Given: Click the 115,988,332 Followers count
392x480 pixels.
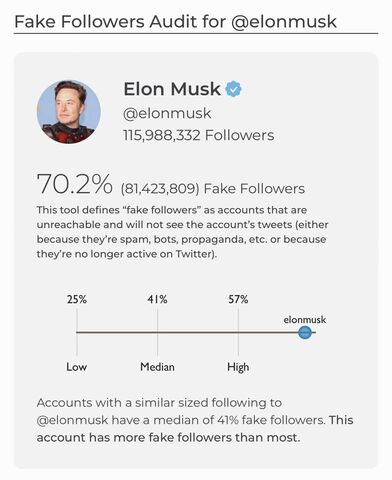Looking at the screenshot, I should pos(199,135).
